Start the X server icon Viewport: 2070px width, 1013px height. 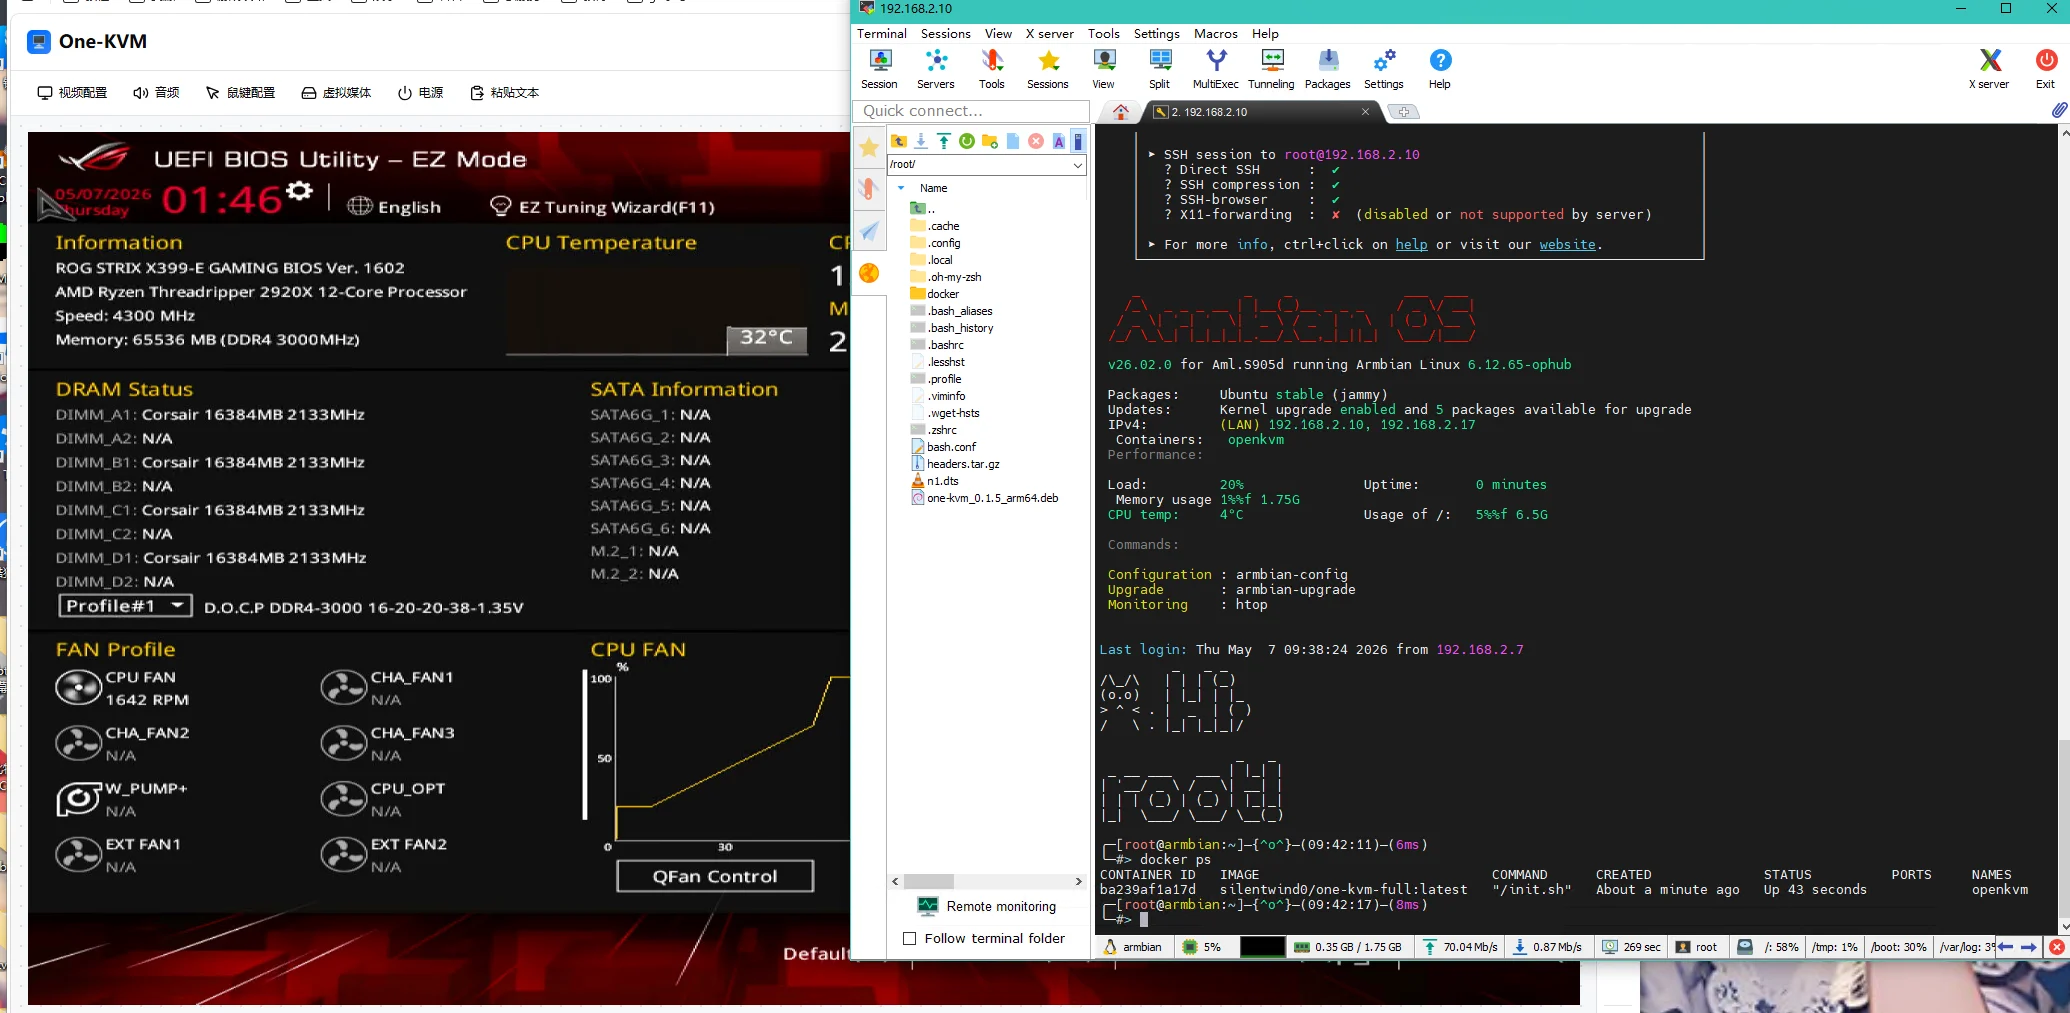(x=1990, y=69)
